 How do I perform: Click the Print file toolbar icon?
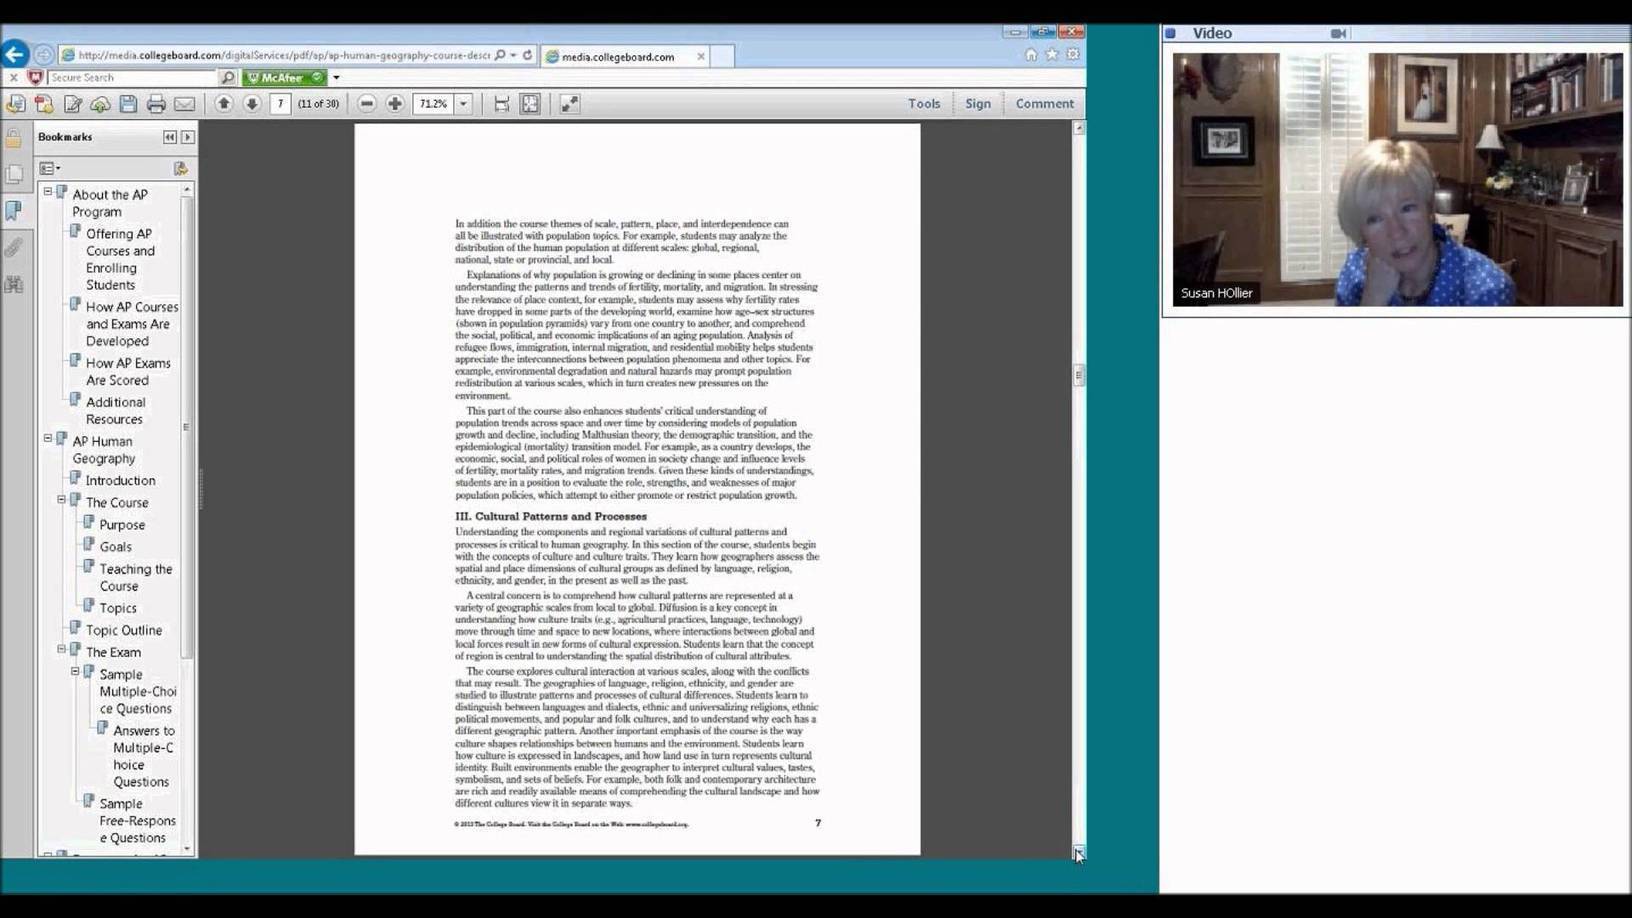pyautogui.click(x=156, y=104)
